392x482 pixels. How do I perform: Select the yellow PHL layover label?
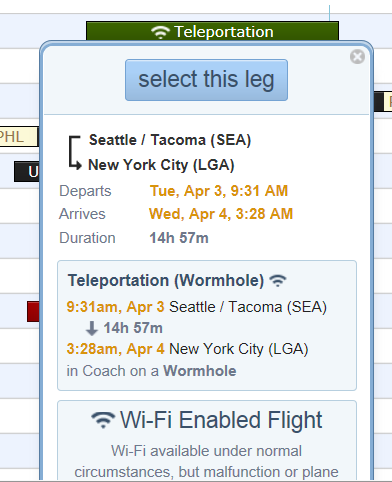19,137
